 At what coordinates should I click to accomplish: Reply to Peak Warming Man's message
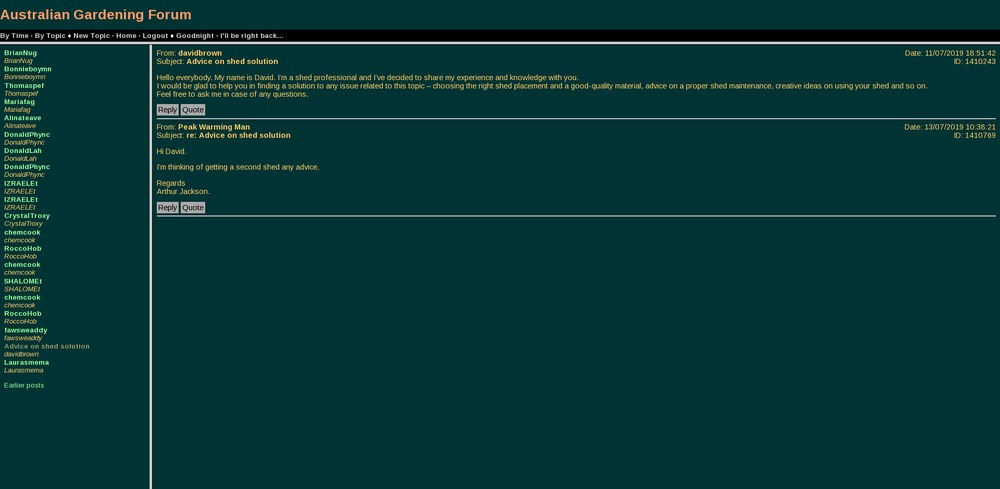(x=167, y=208)
